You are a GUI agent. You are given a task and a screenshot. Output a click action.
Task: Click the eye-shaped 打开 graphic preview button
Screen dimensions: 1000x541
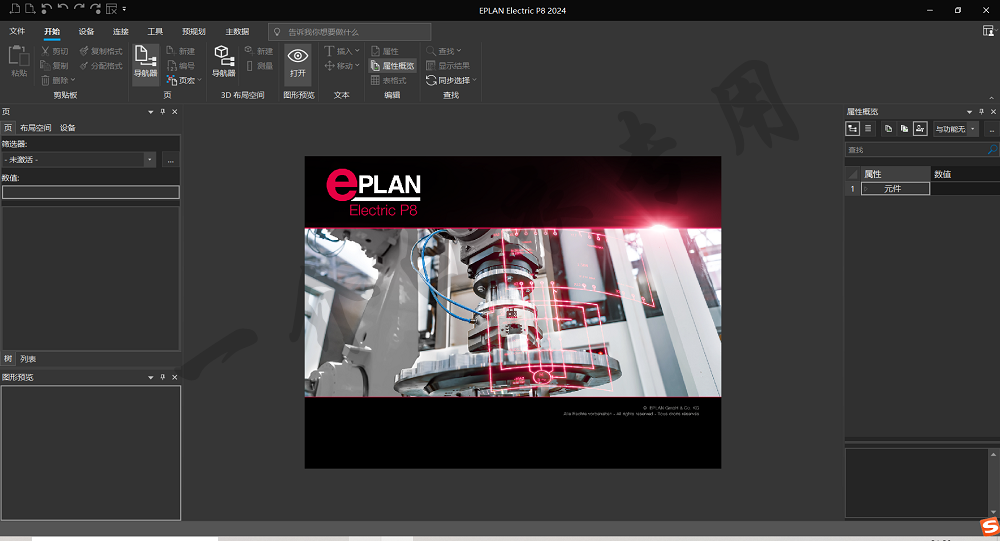(298, 62)
